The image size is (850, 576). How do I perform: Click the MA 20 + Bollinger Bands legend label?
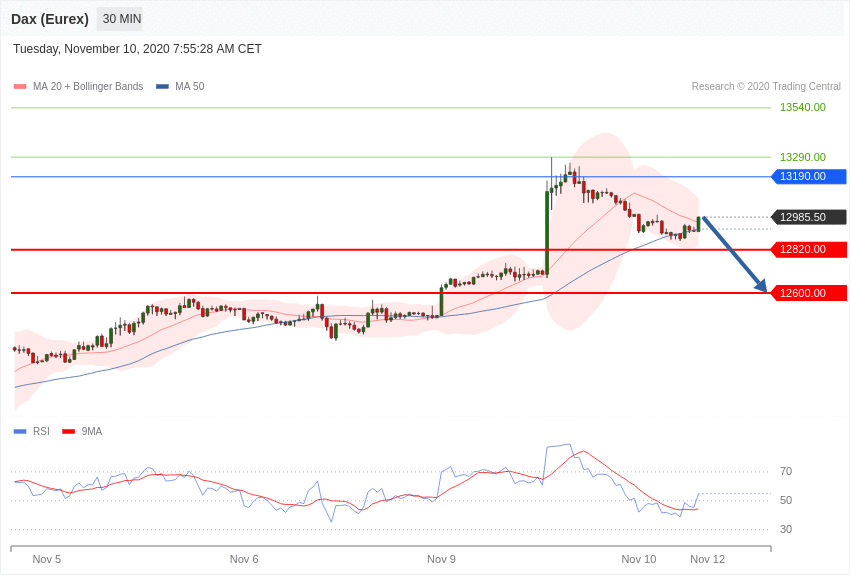coord(88,86)
